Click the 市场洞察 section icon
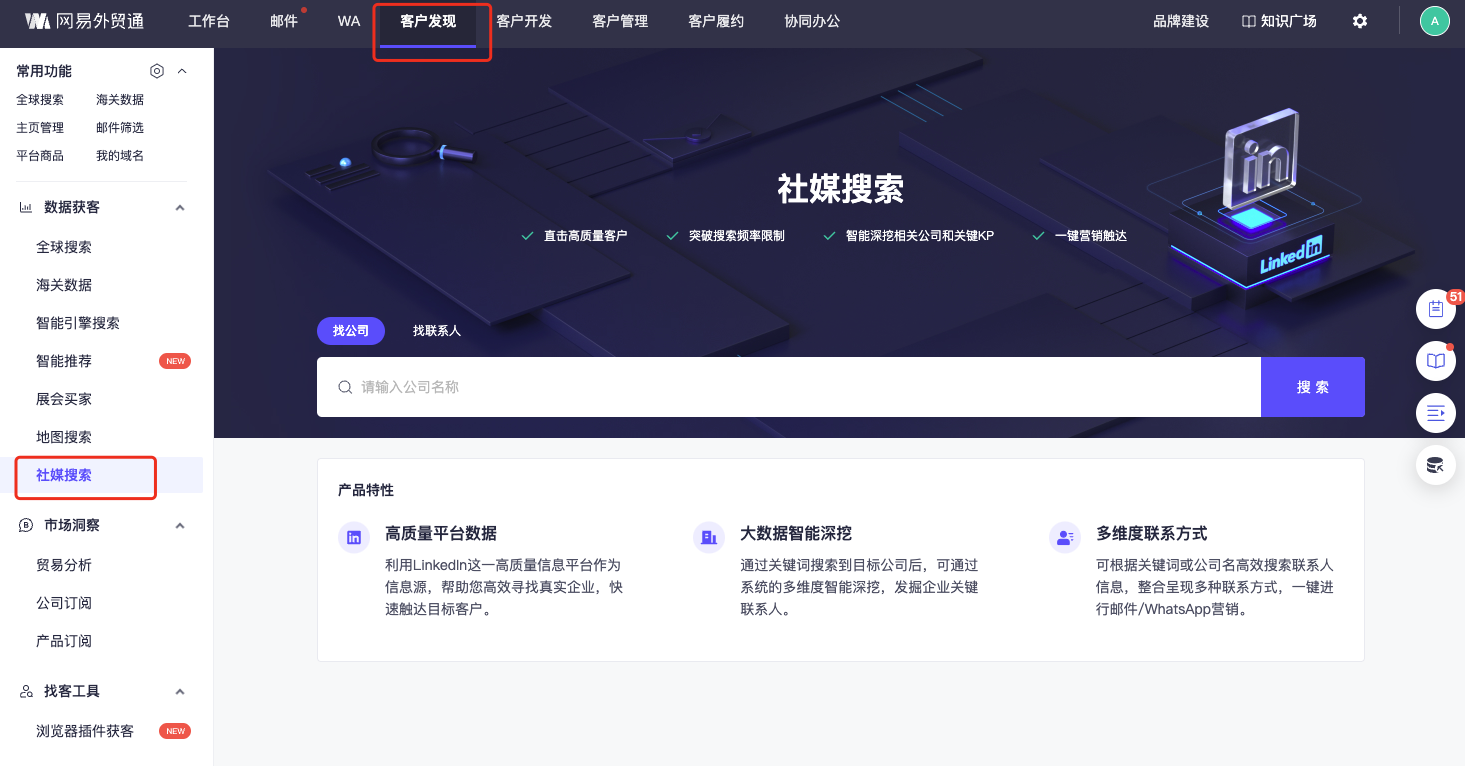This screenshot has width=1465, height=766. coord(26,525)
